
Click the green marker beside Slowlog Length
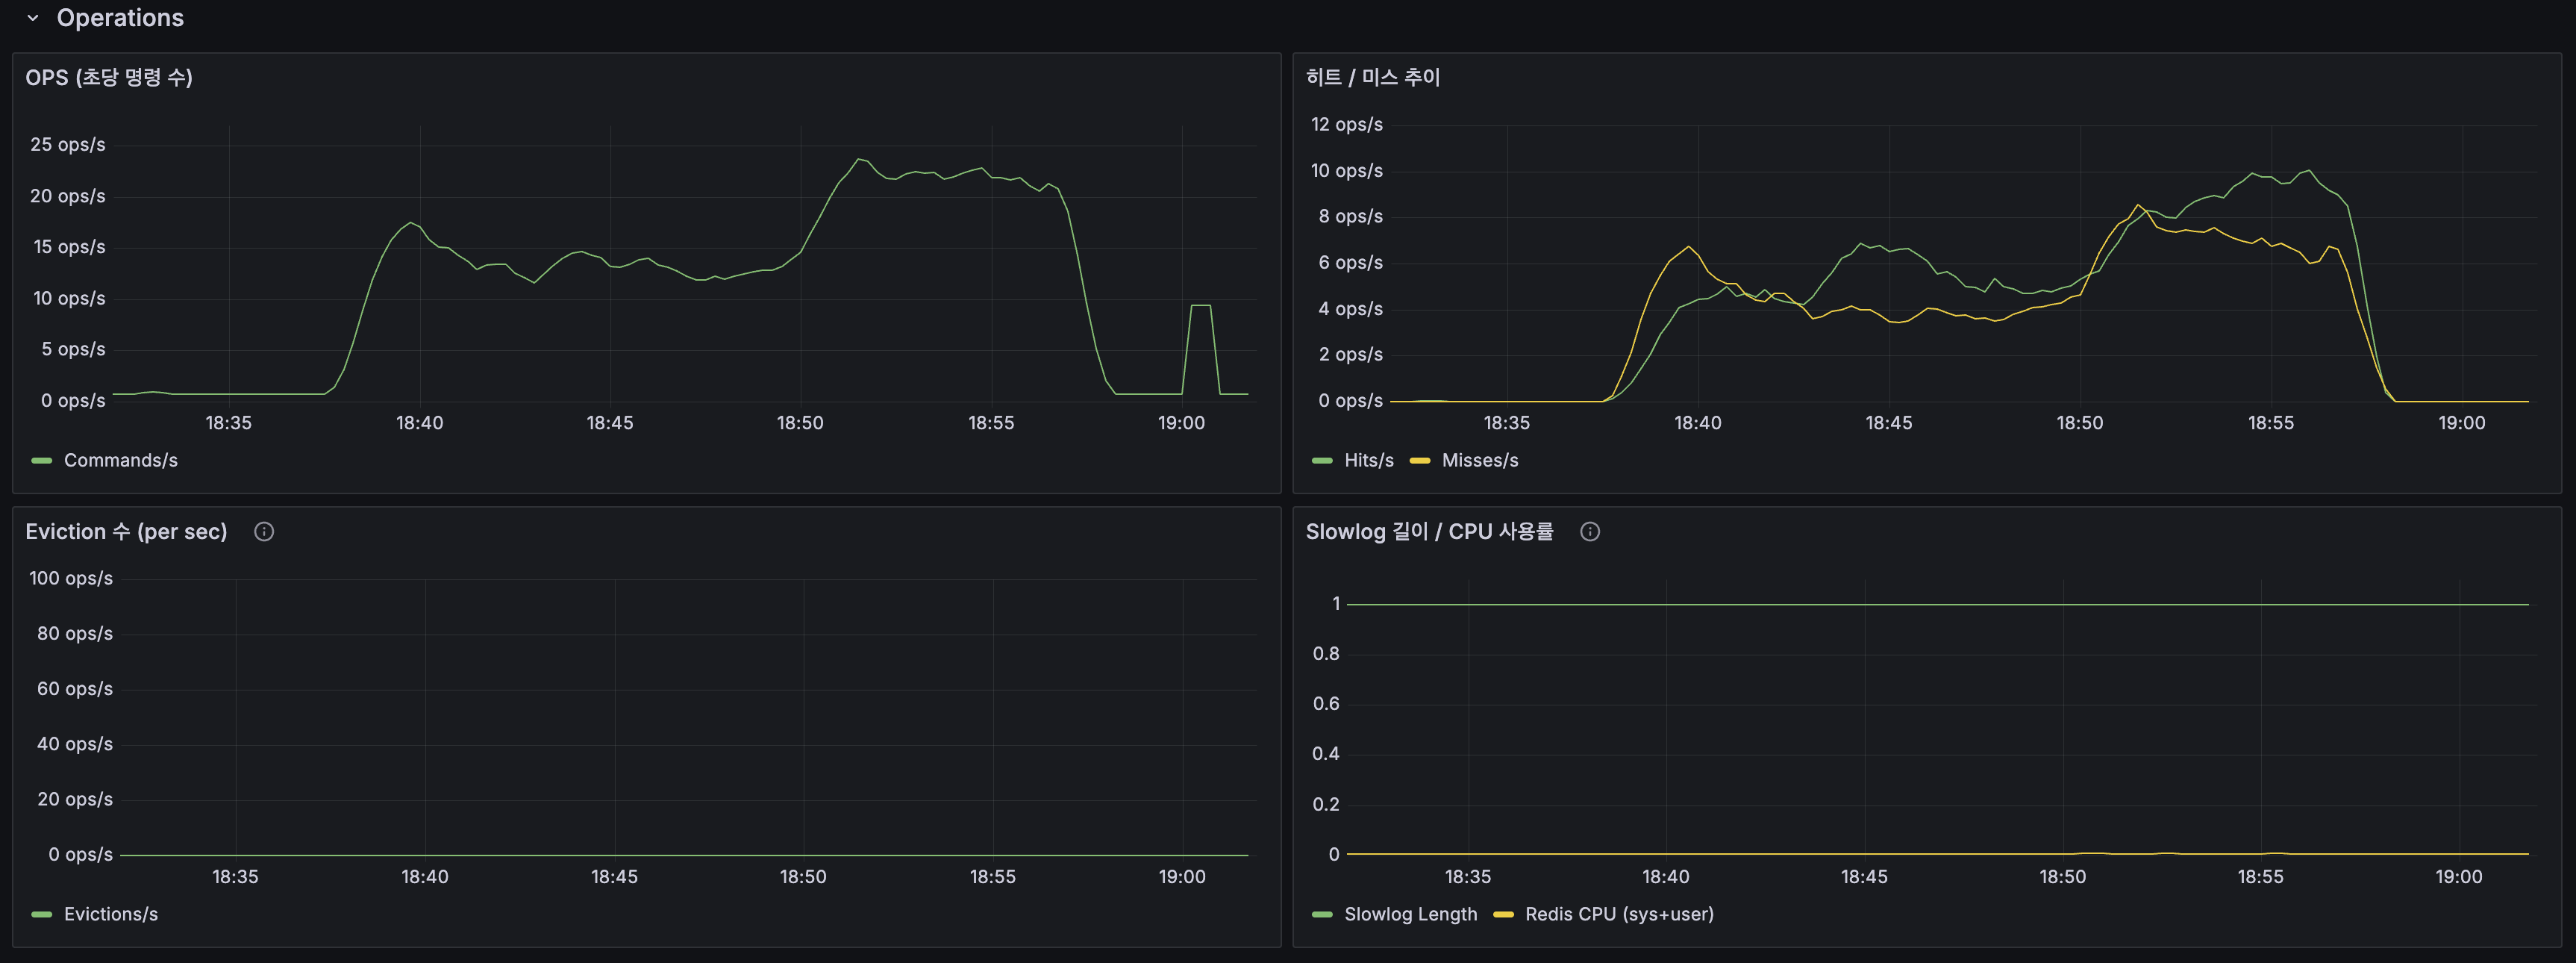tap(1323, 913)
